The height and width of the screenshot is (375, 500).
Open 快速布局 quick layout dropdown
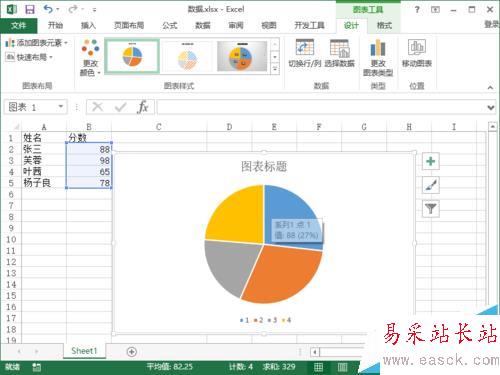tap(30, 57)
